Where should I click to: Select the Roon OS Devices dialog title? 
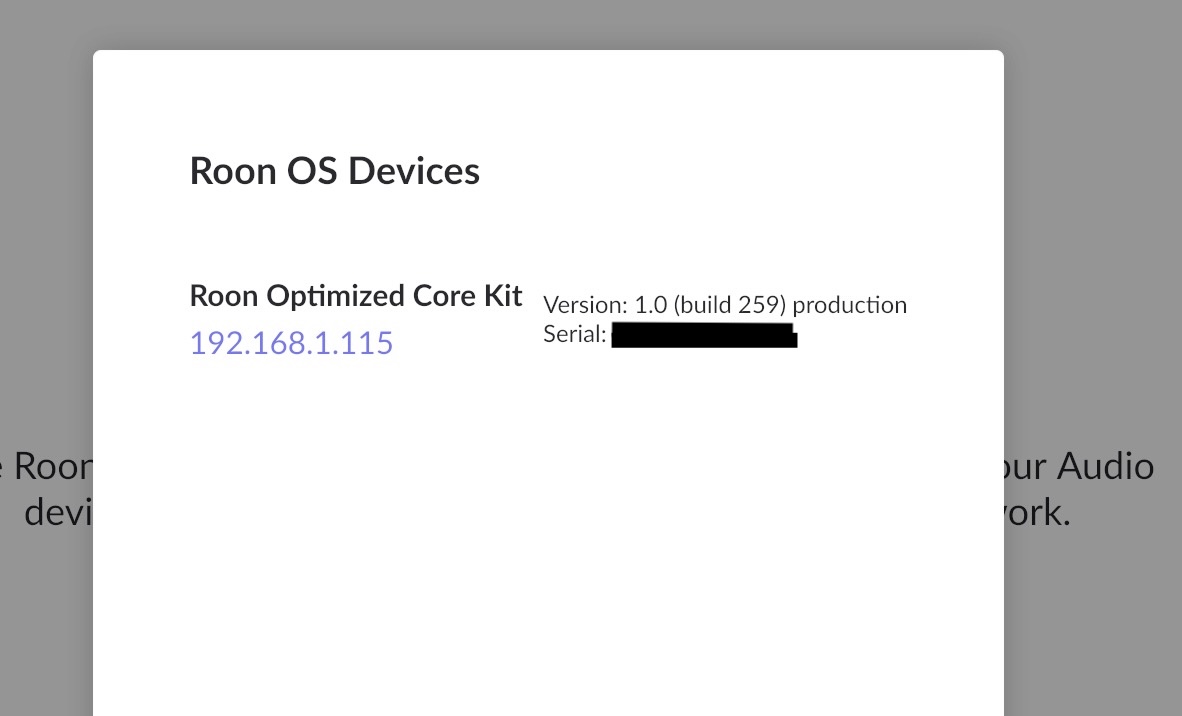point(335,170)
